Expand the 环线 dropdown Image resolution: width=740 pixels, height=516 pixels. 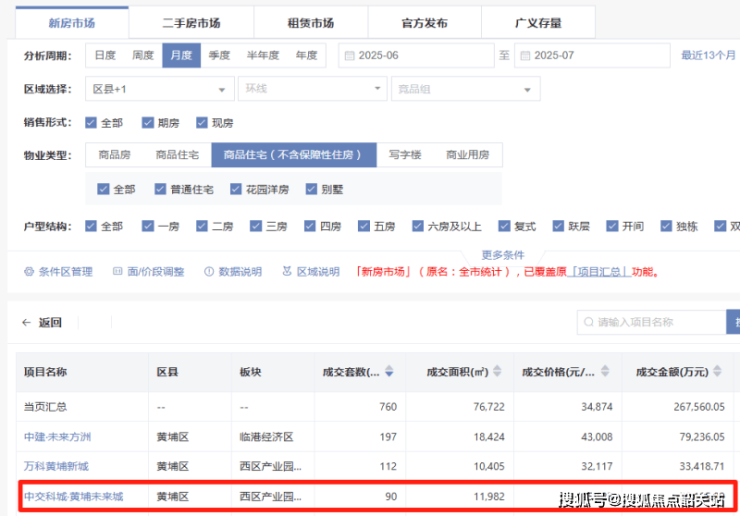tap(312, 88)
